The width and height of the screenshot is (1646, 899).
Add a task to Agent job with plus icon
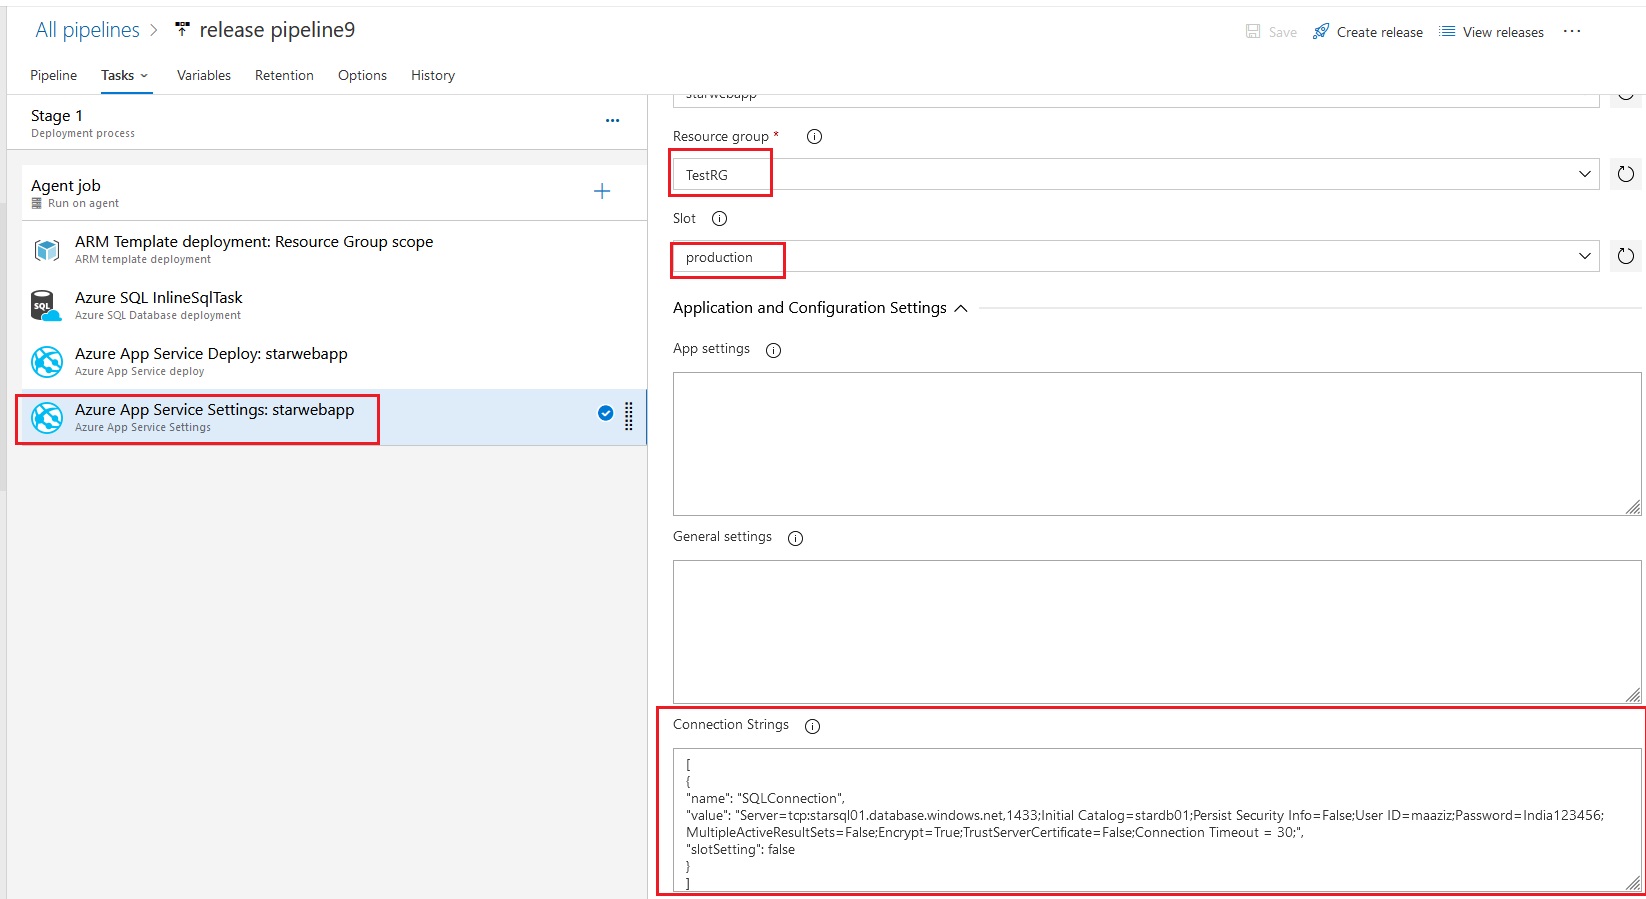coord(602,191)
